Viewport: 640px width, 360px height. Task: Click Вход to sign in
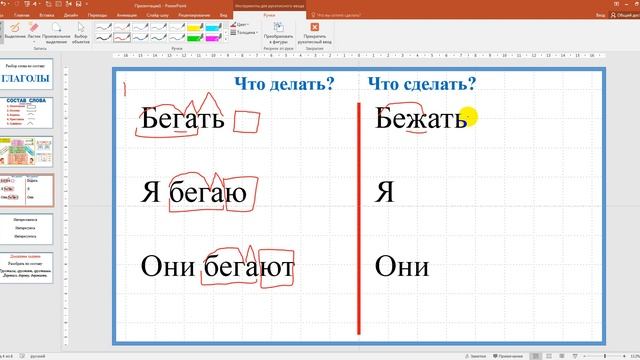tap(600, 15)
